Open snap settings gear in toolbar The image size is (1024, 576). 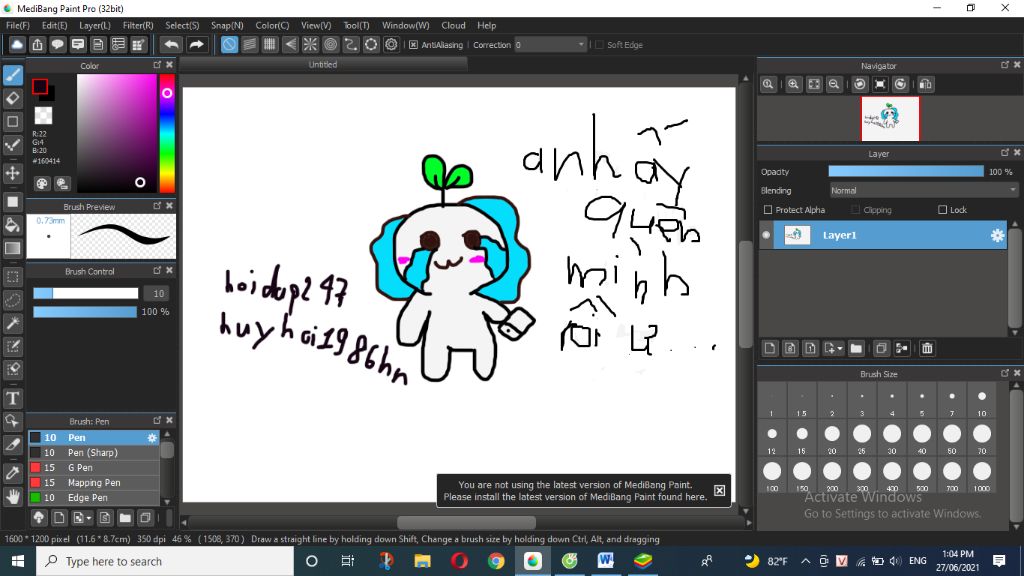coord(391,44)
